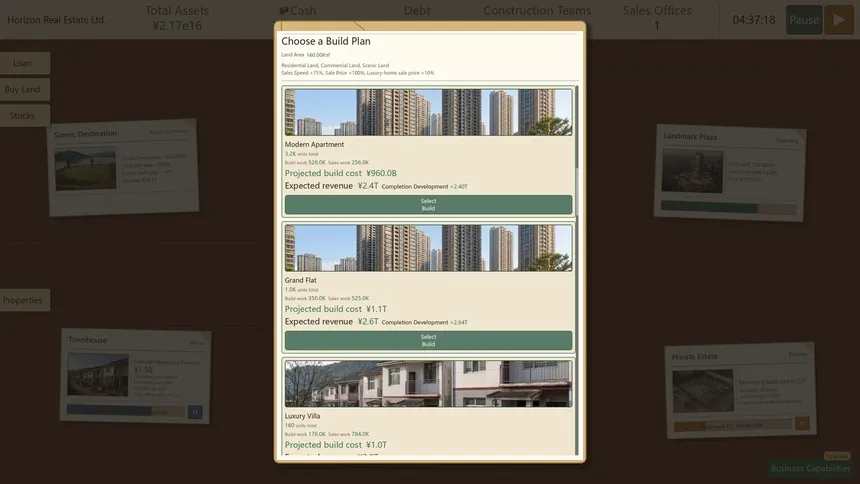Screen dimensions: 860x484
Task: Click the Sales Offices counter
Action: [657, 18]
